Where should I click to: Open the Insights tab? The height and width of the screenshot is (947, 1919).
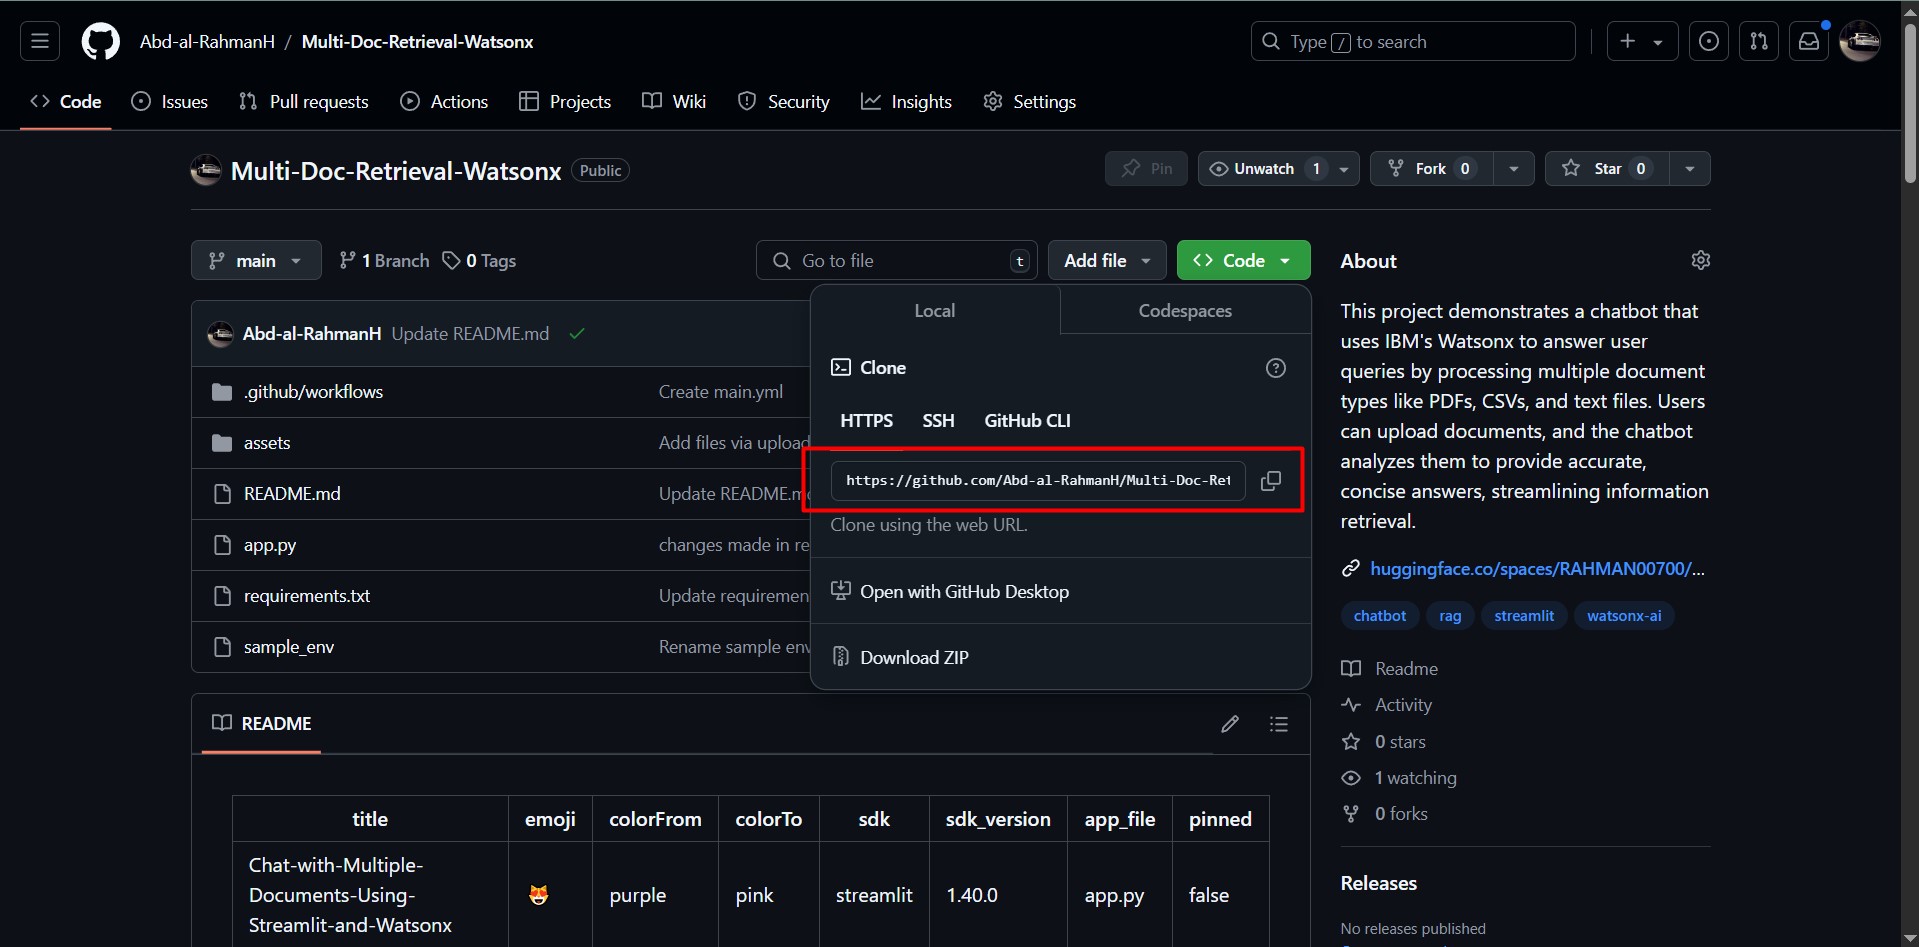pyautogui.click(x=907, y=101)
